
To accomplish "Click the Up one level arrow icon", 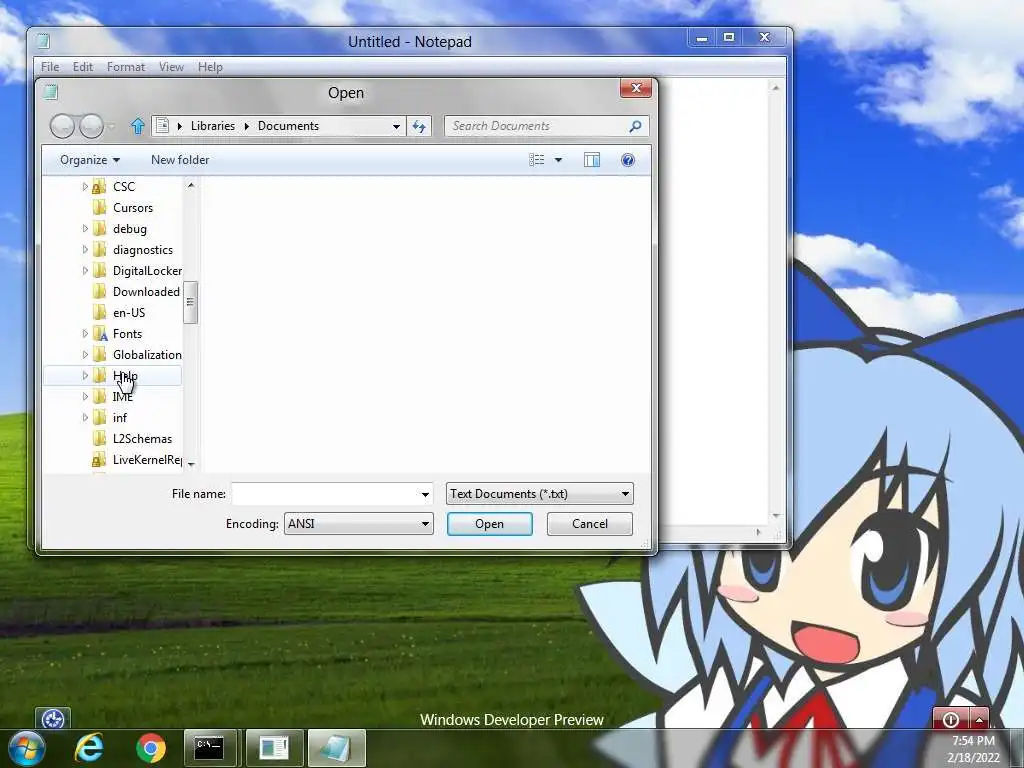I will click(x=137, y=126).
